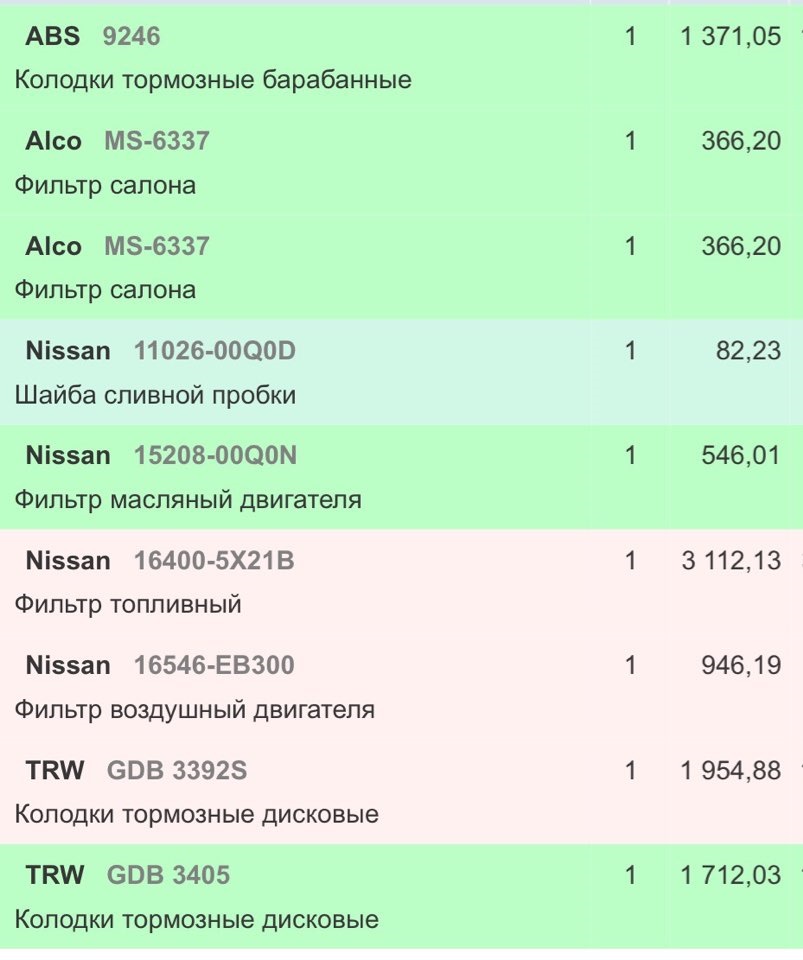The height and width of the screenshot is (960, 803).
Task: Select the Шайба сливной пробки row
Action: pos(402,372)
